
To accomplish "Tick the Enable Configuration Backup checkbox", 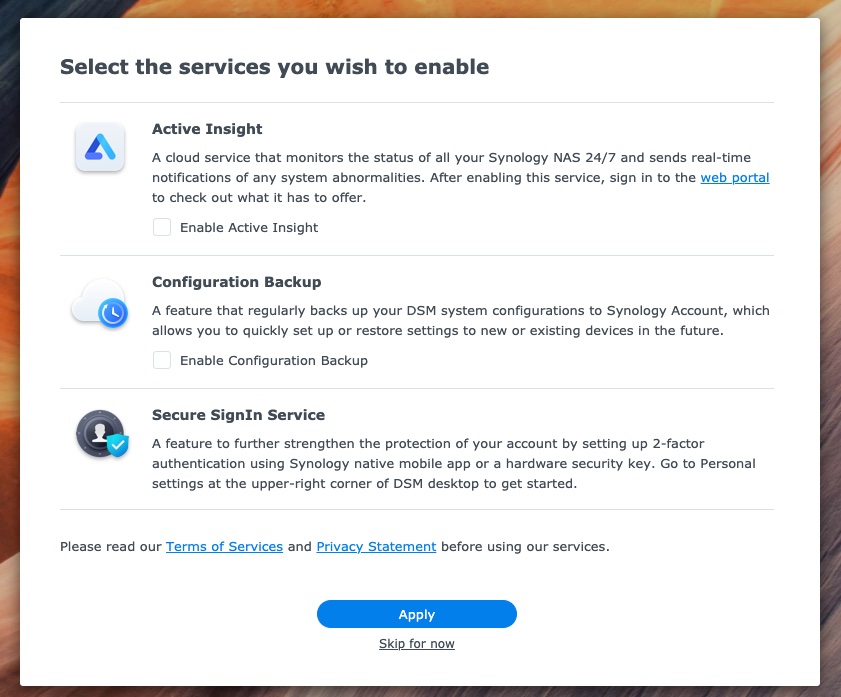I will pyautogui.click(x=162, y=360).
